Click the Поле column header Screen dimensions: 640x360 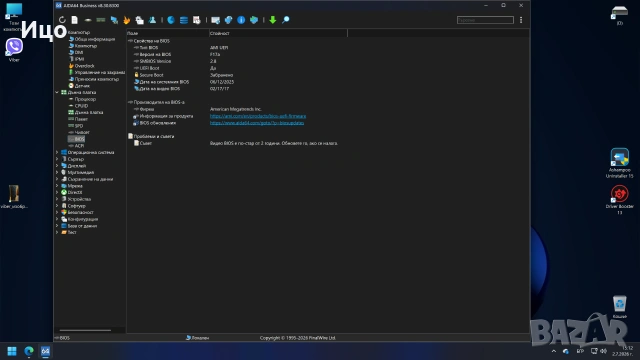167,33
